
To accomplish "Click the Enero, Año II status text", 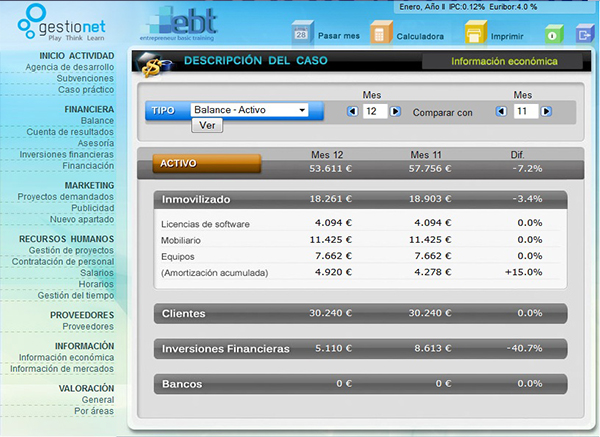I will (422, 7).
